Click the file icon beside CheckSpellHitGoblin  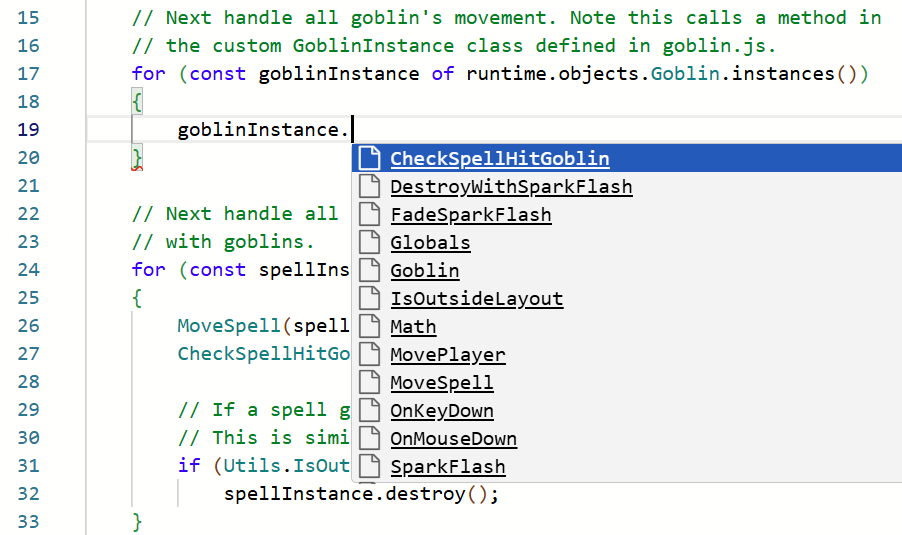(x=369, y=158)
